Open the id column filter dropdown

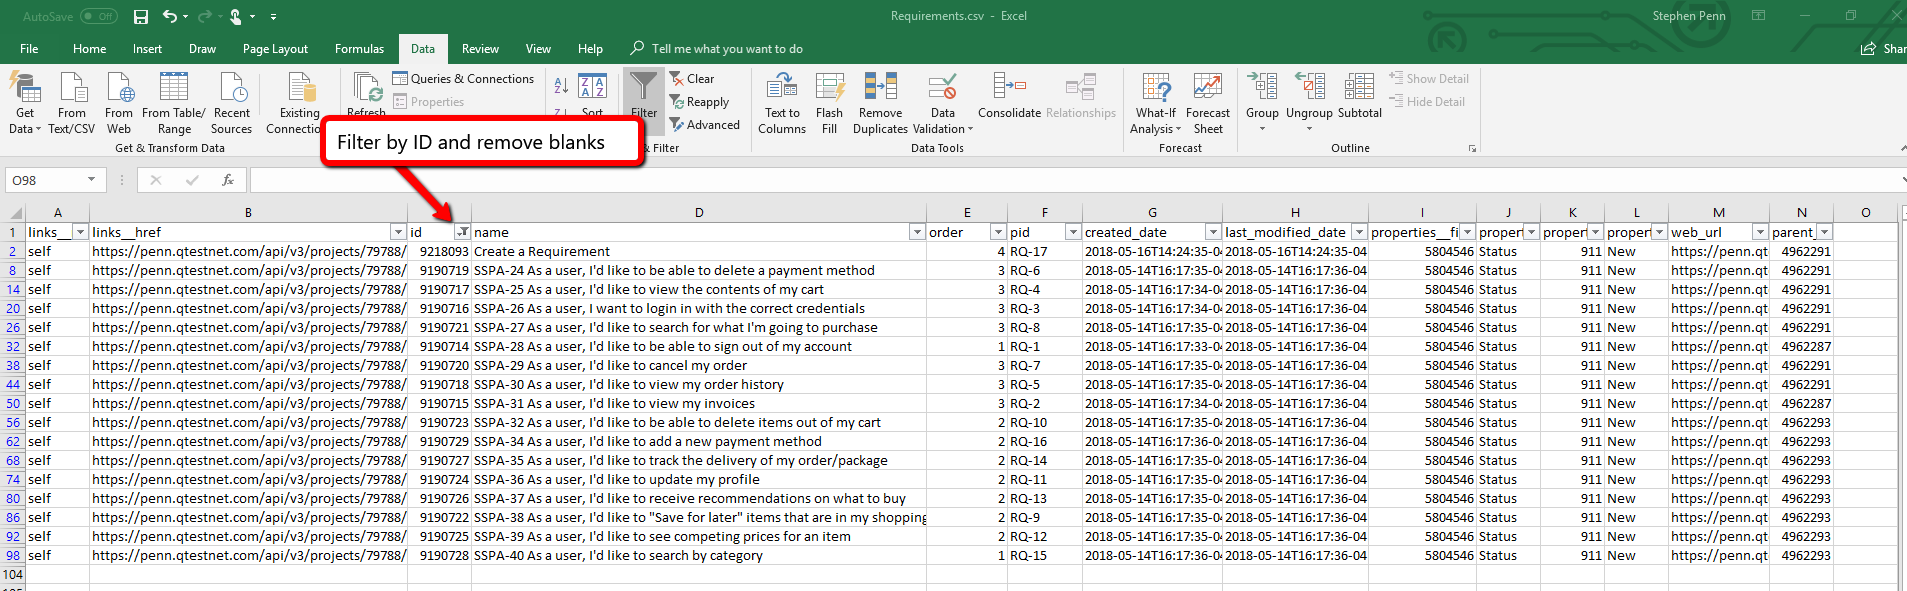[x=462, y=232]
